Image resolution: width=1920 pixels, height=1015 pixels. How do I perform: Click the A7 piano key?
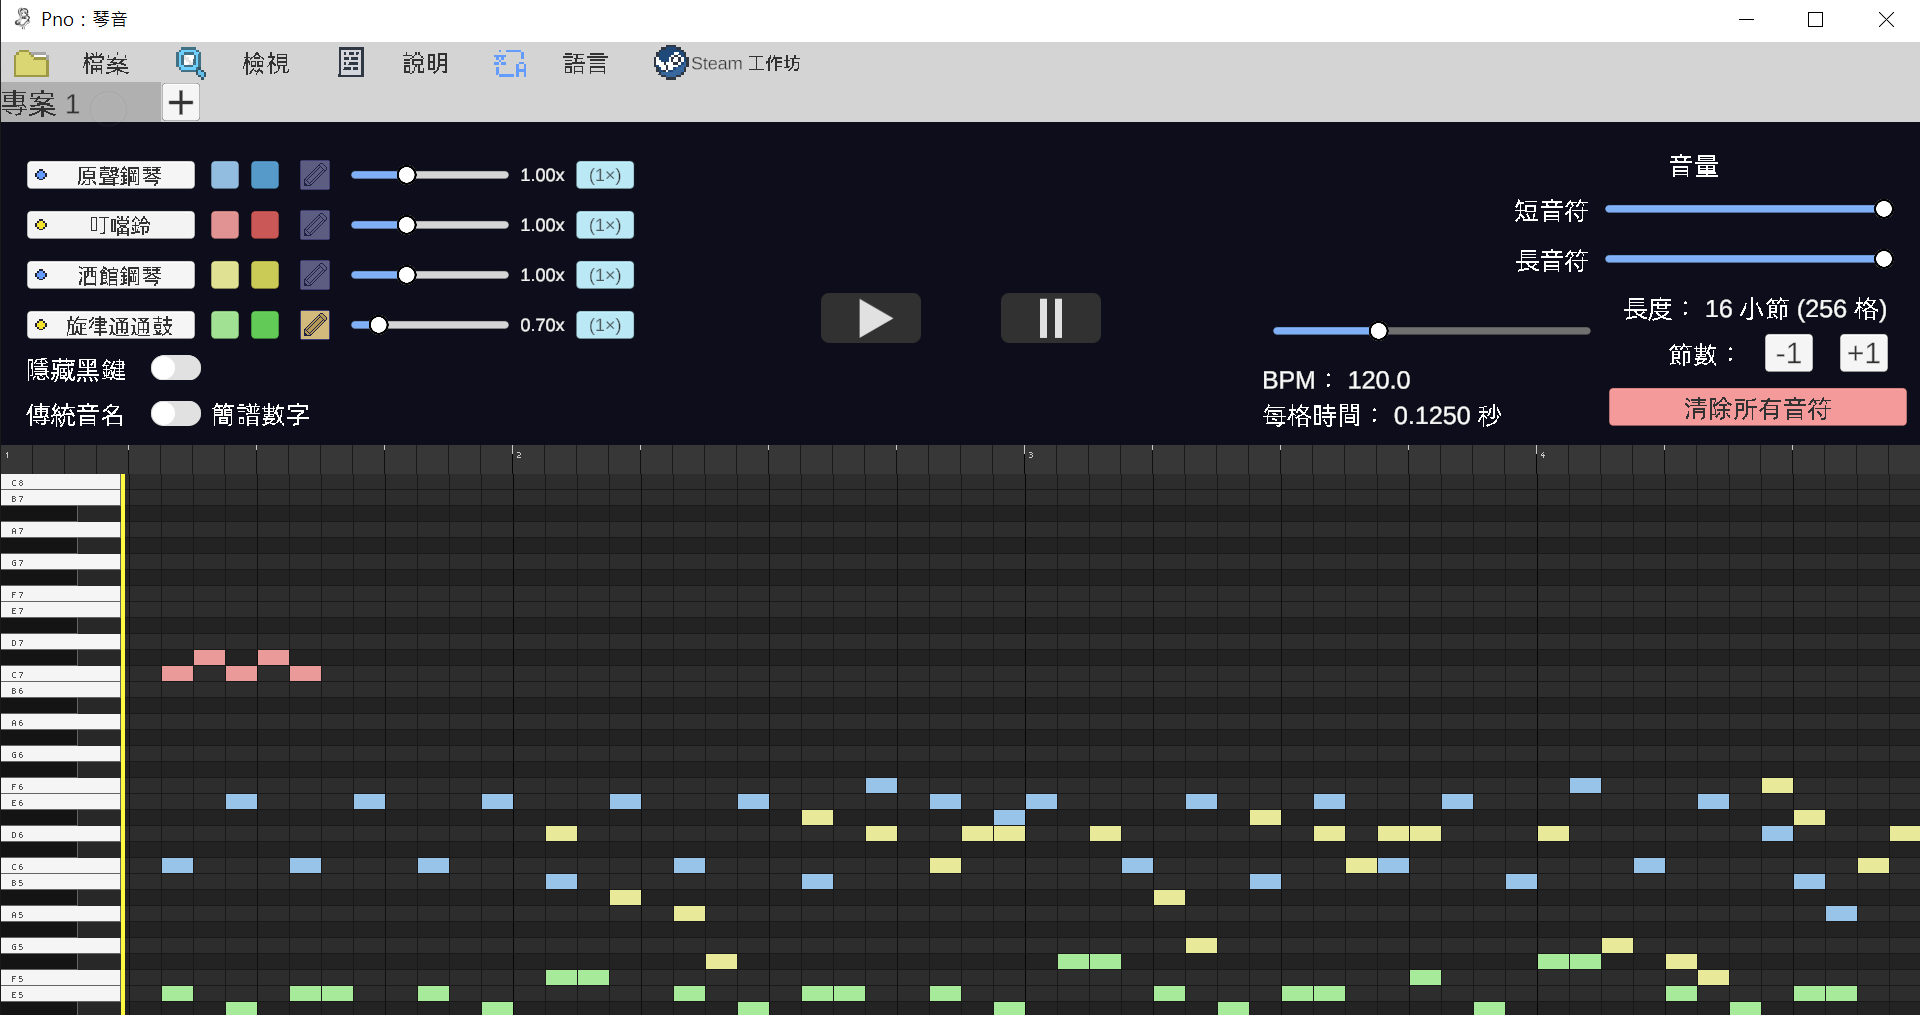click(x=60, y=530)
